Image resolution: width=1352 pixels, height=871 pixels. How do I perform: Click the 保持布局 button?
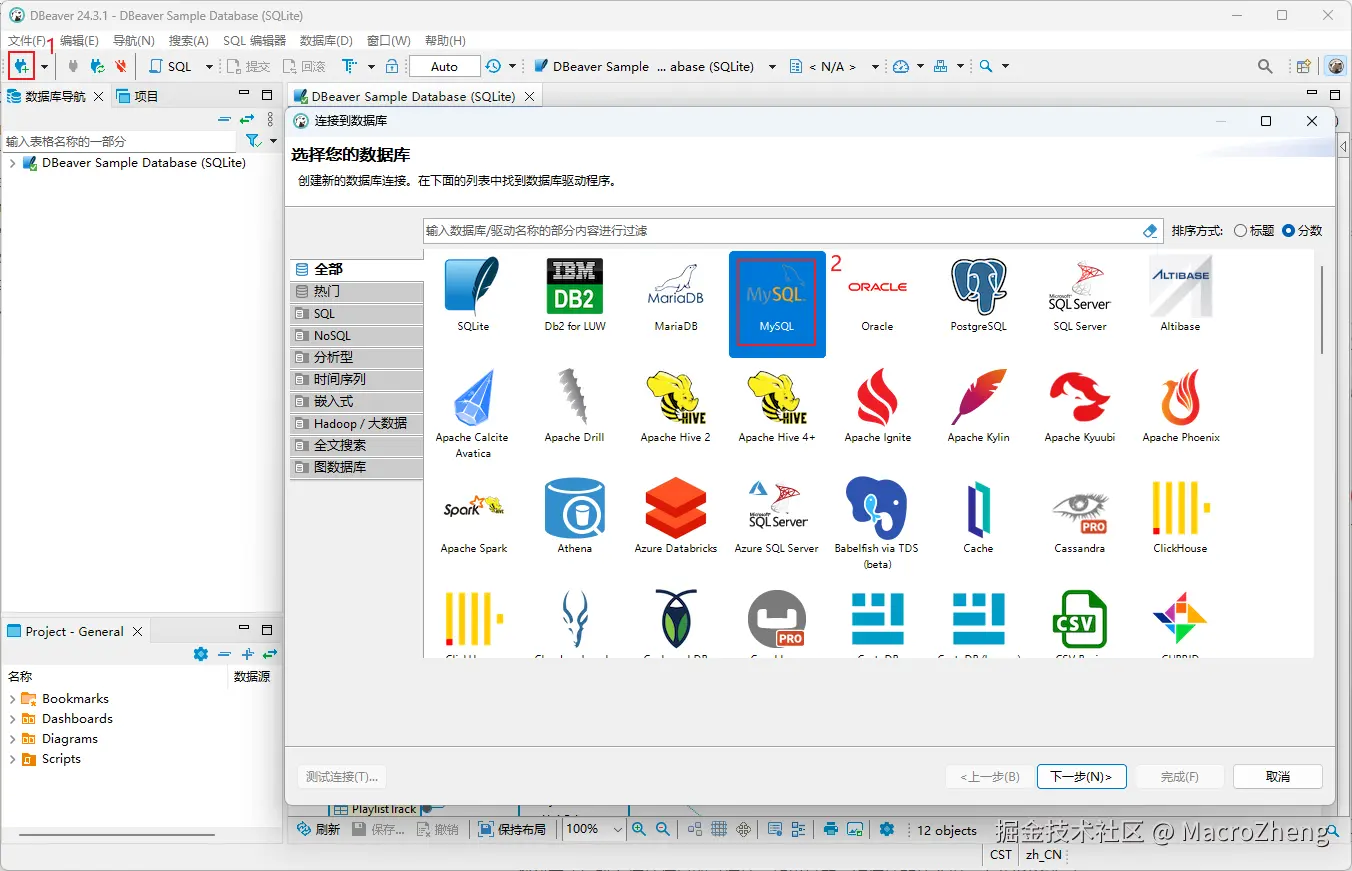(512, 829)
